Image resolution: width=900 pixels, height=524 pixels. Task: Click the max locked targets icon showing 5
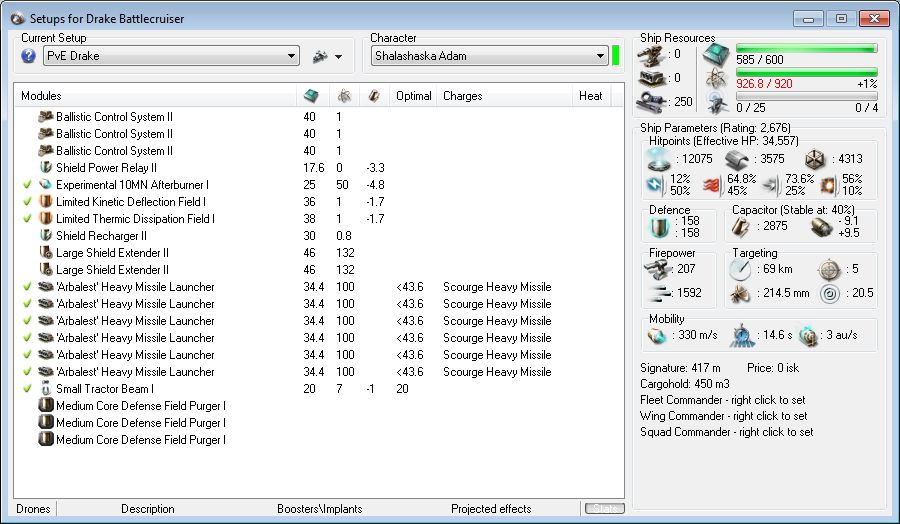coord(829,269)
